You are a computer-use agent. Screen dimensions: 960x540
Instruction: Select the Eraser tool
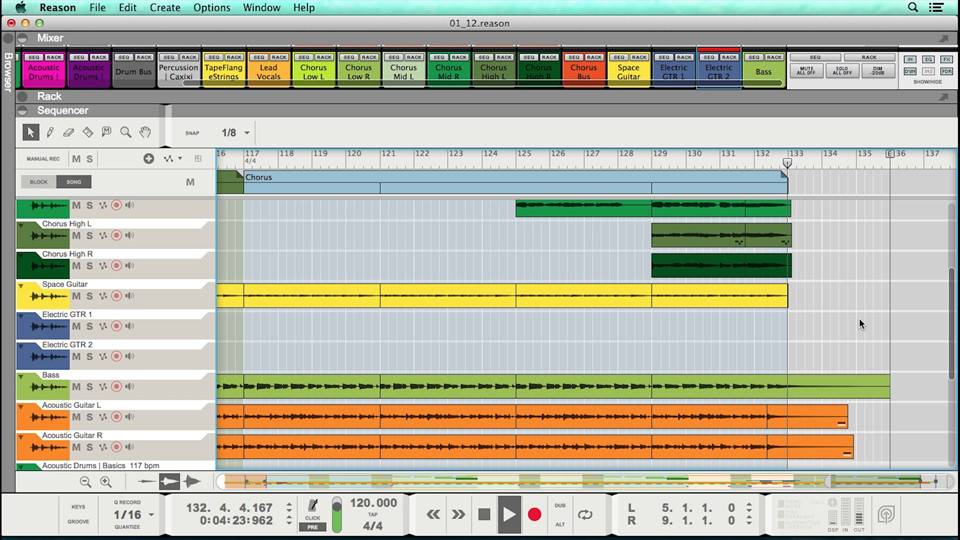click(69, 132)
